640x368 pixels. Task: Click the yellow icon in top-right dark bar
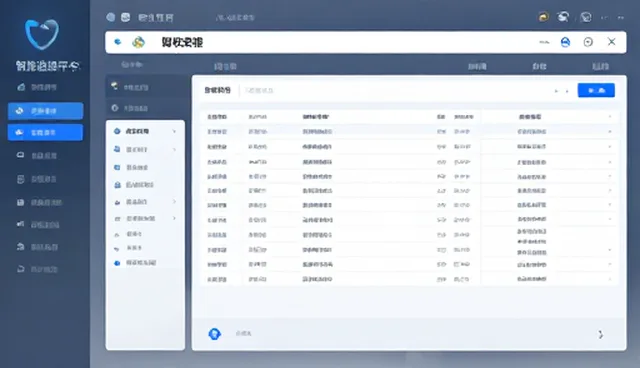tap(543, 17)
